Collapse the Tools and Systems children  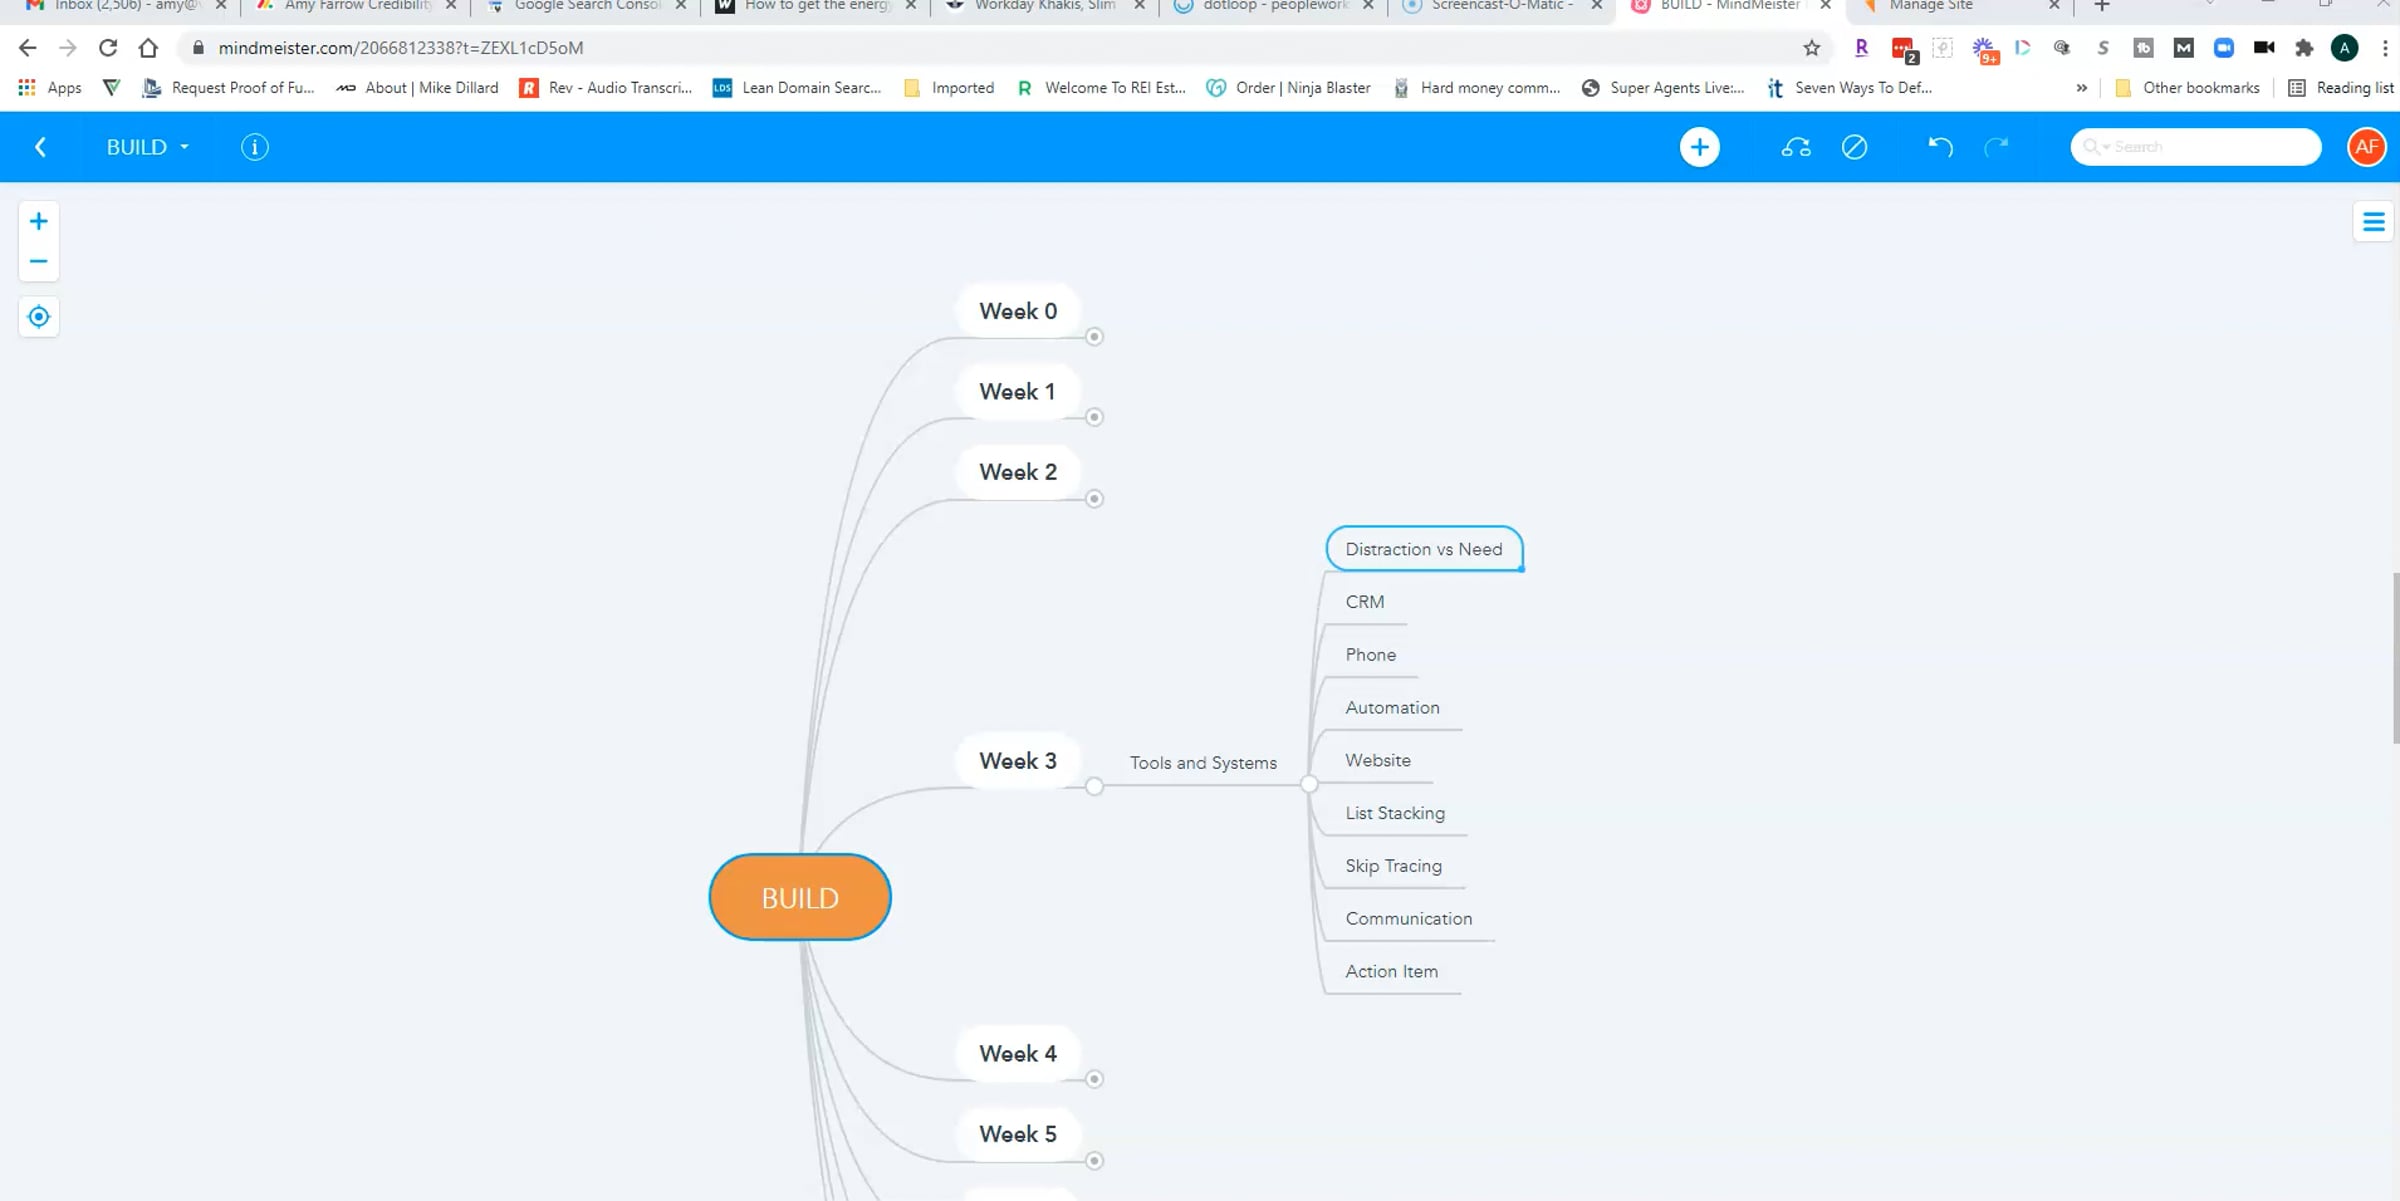[x=1309, y=785]
